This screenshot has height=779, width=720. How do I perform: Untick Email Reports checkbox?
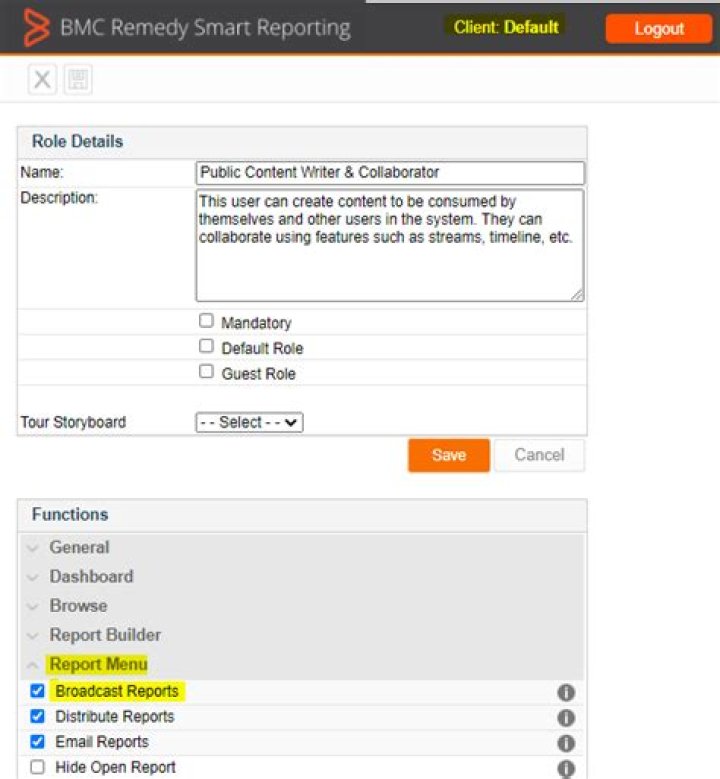[37, 742]
